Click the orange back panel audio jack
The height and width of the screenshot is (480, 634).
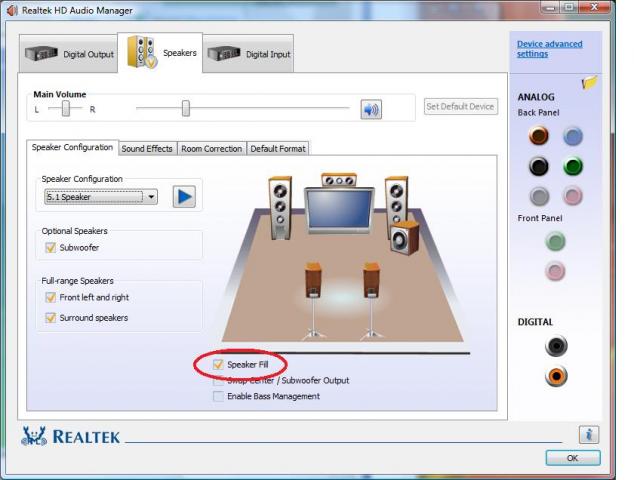[539, 135]
